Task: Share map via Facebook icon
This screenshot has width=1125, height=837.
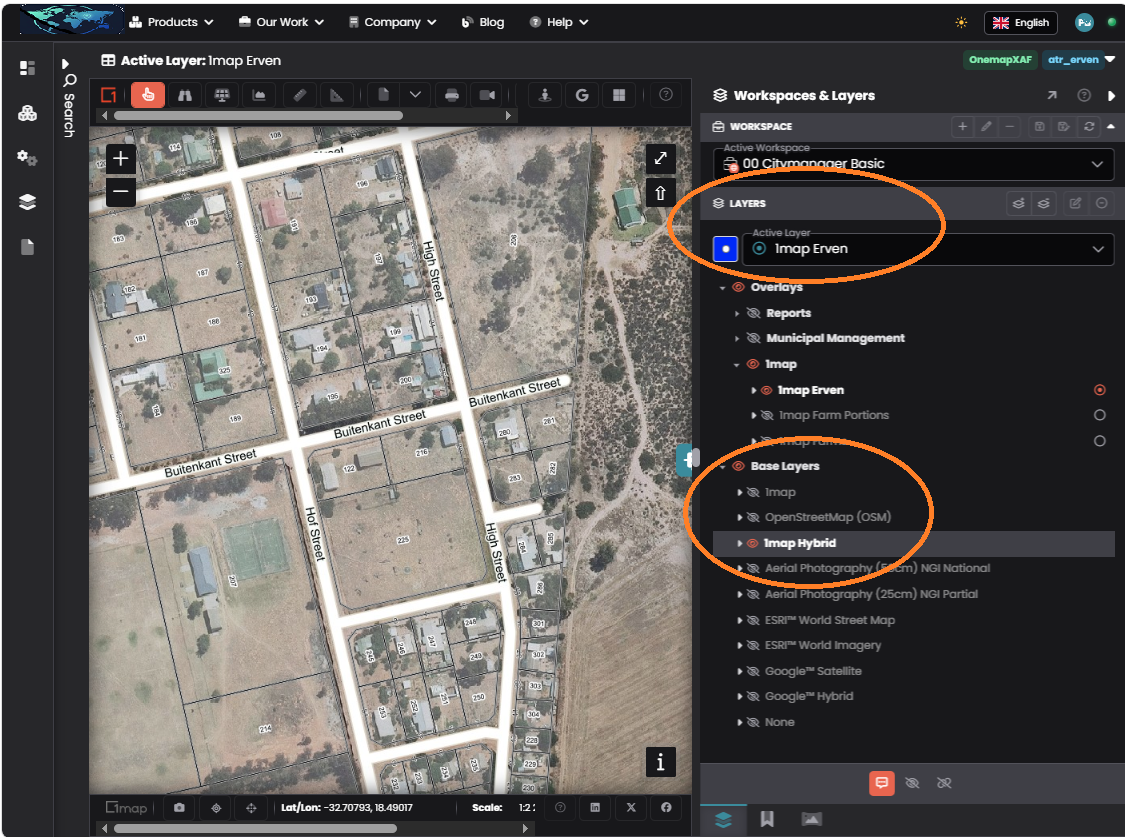Action: pyautogui.click(x=667, y=808)
